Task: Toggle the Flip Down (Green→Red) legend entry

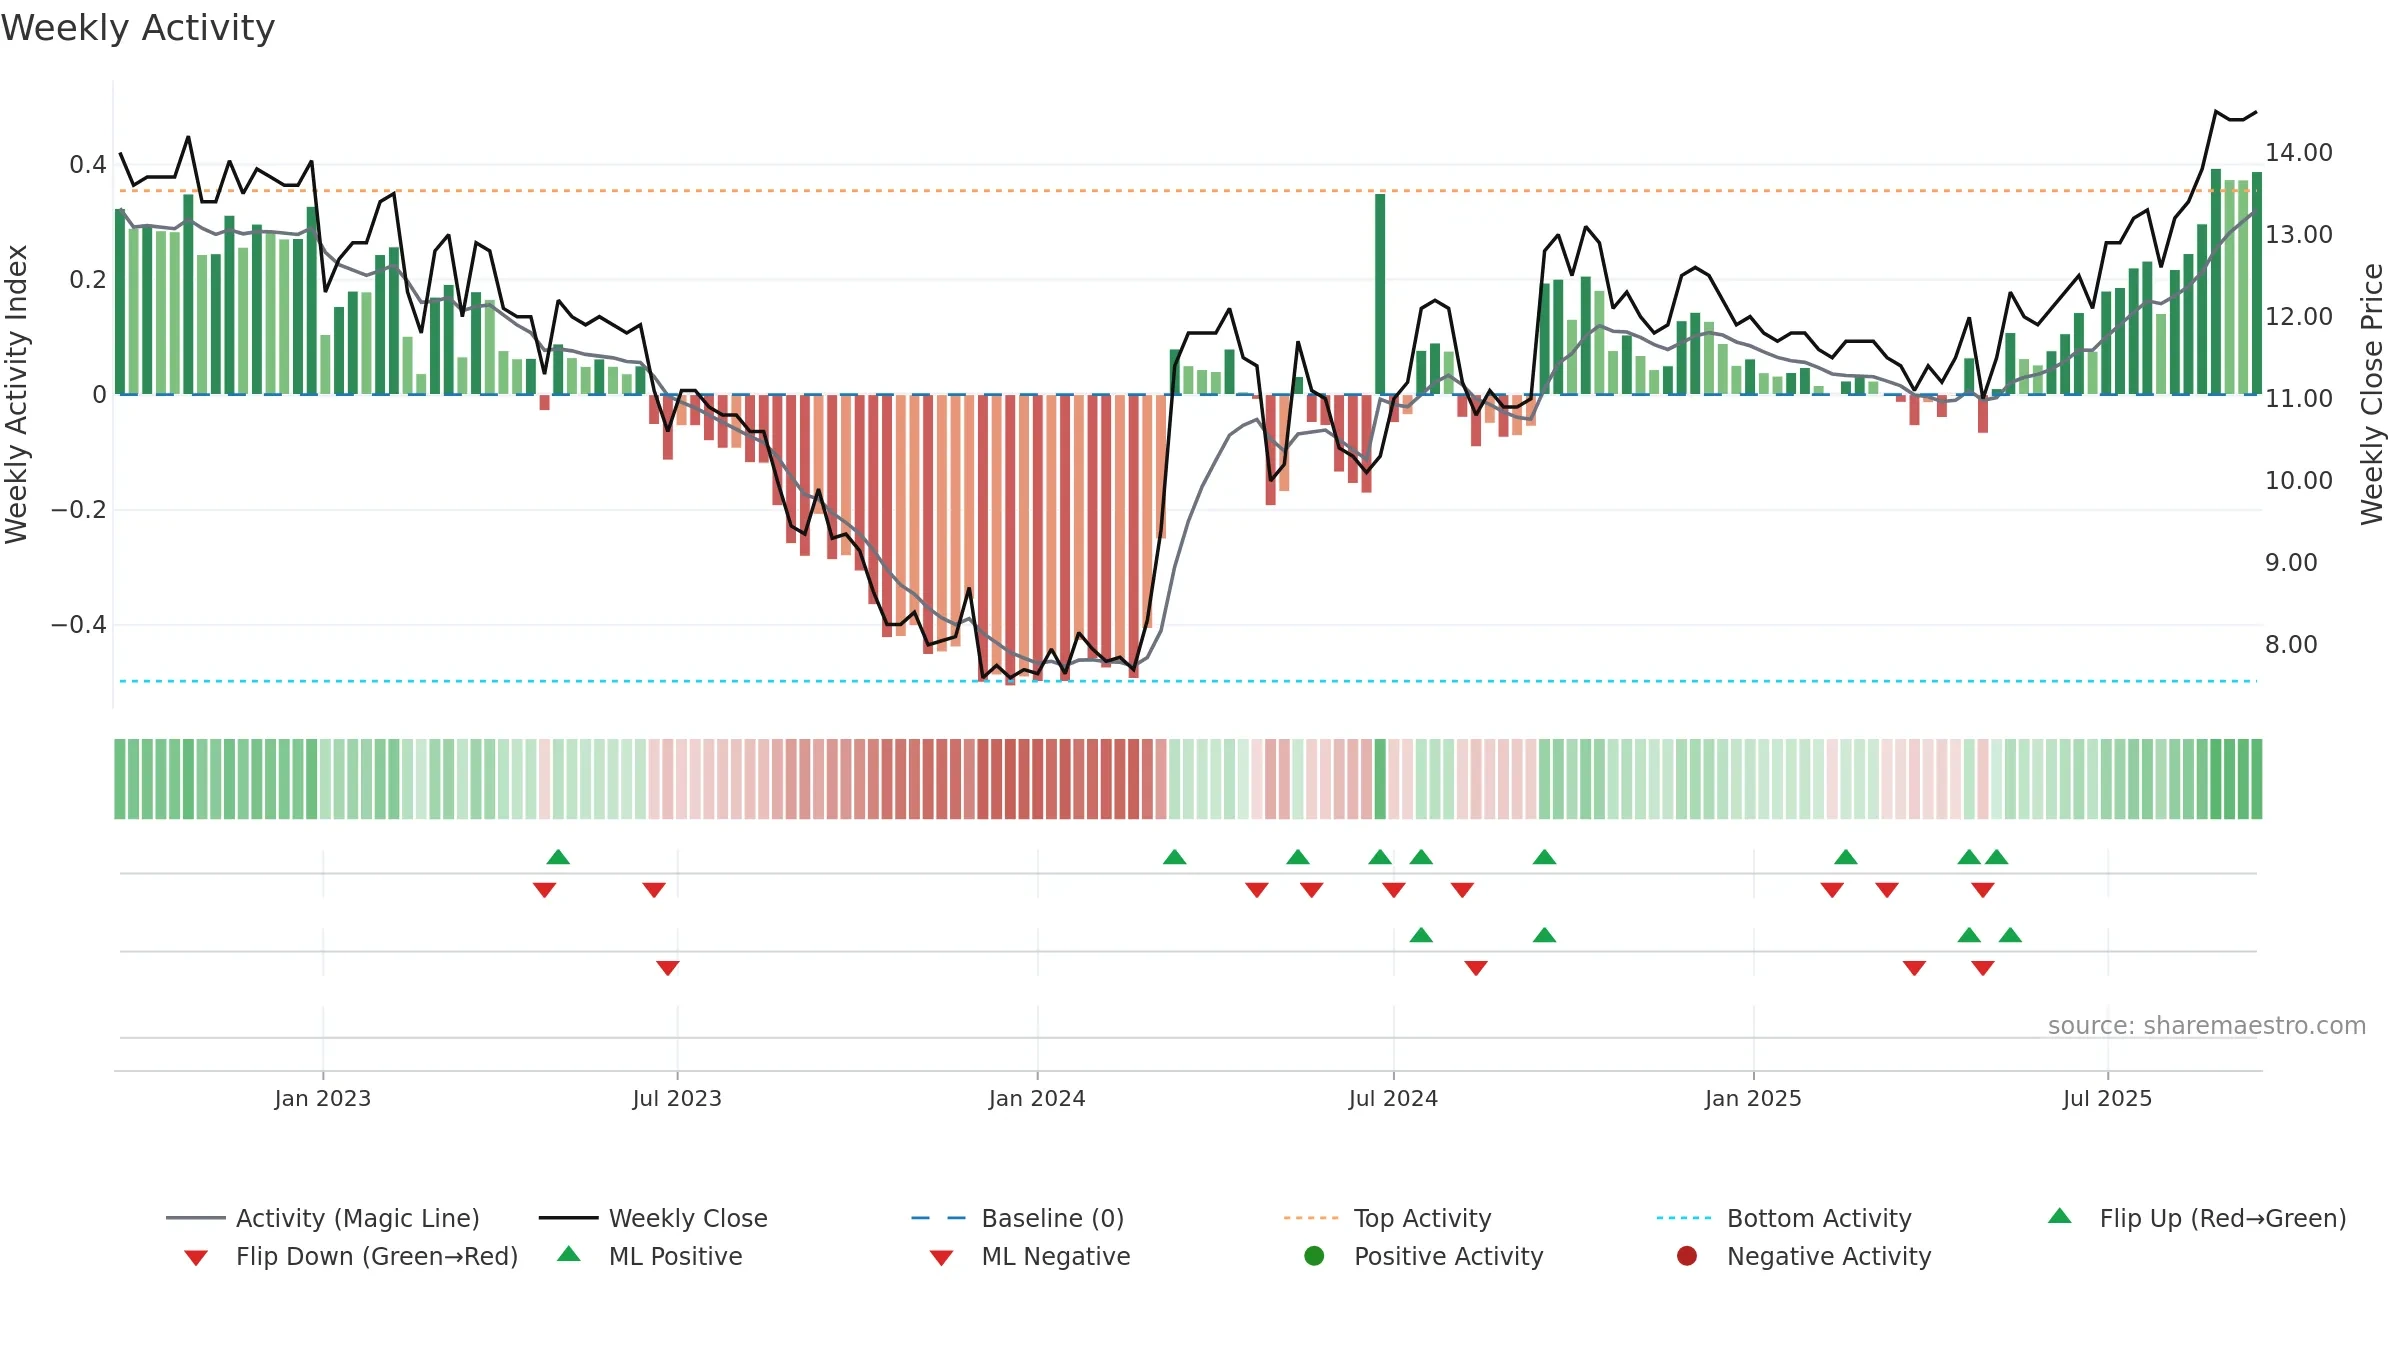Action: (351, 1256)
